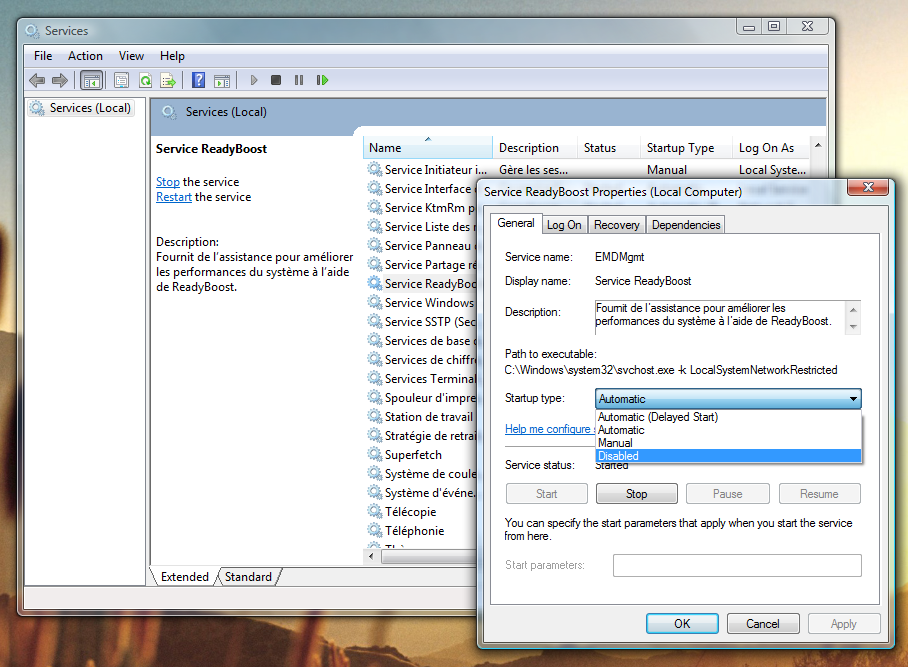Click the Start parameters input field
This screenshot has width=908, height=667.
737,565
